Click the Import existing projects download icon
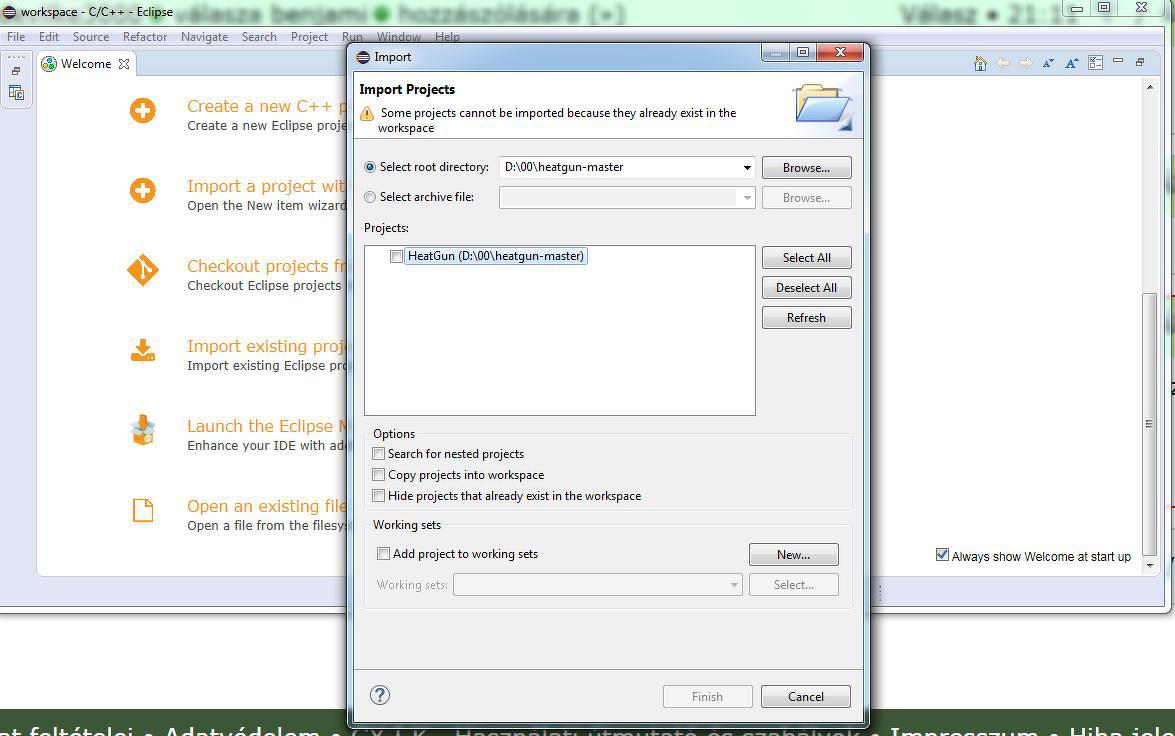Viewport: 1175px width, 736px height. click(142, 350)
